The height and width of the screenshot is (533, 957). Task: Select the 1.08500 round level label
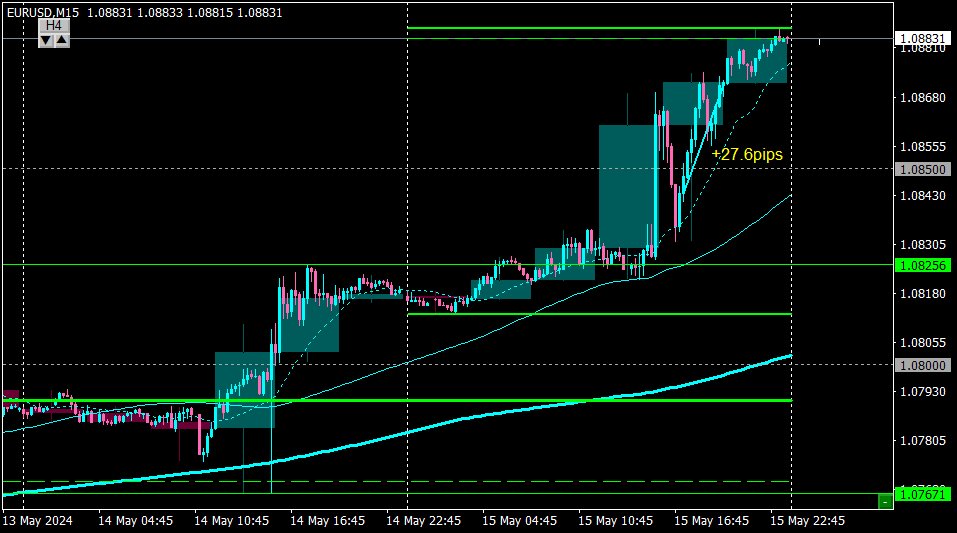923,170
